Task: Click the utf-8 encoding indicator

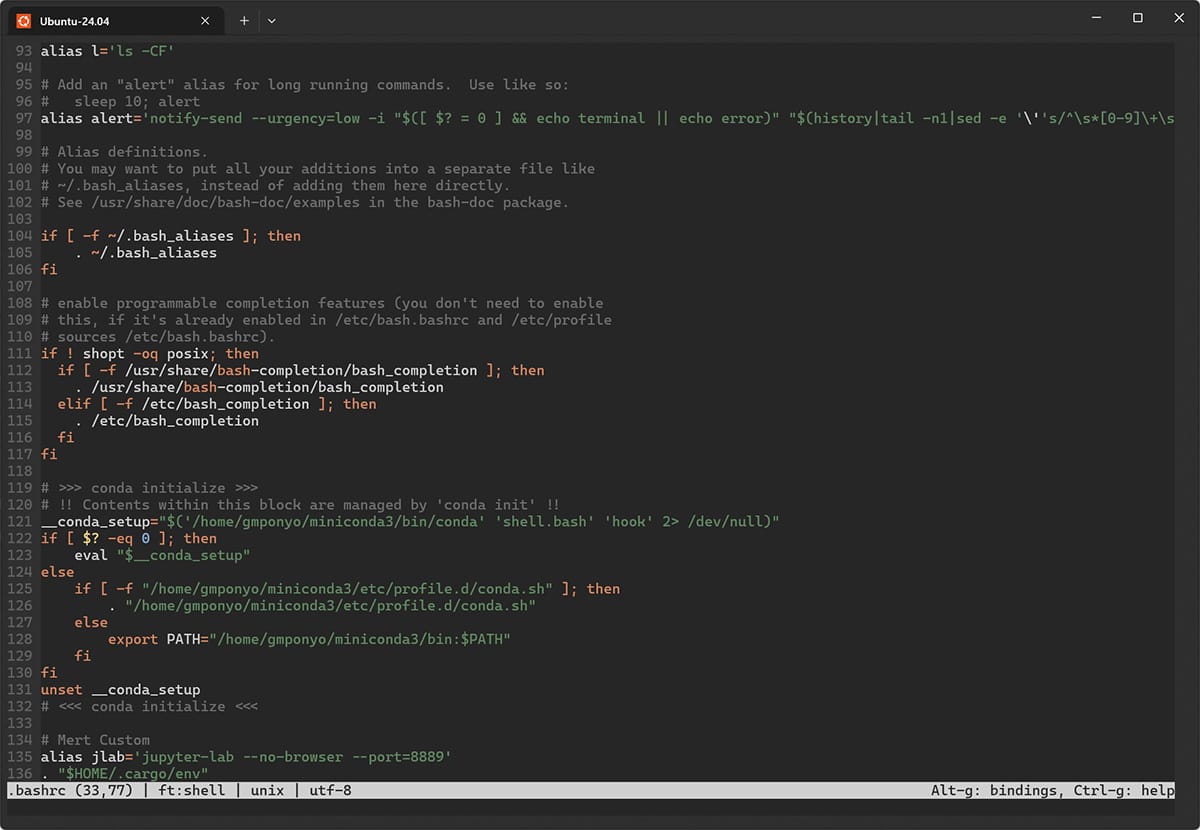Action: (x=330, y=791)
